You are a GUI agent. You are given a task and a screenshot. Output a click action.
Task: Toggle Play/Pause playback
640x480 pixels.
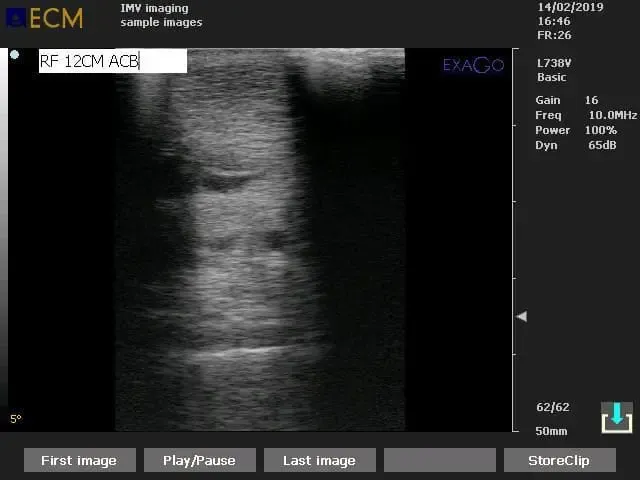pos(200,460)
